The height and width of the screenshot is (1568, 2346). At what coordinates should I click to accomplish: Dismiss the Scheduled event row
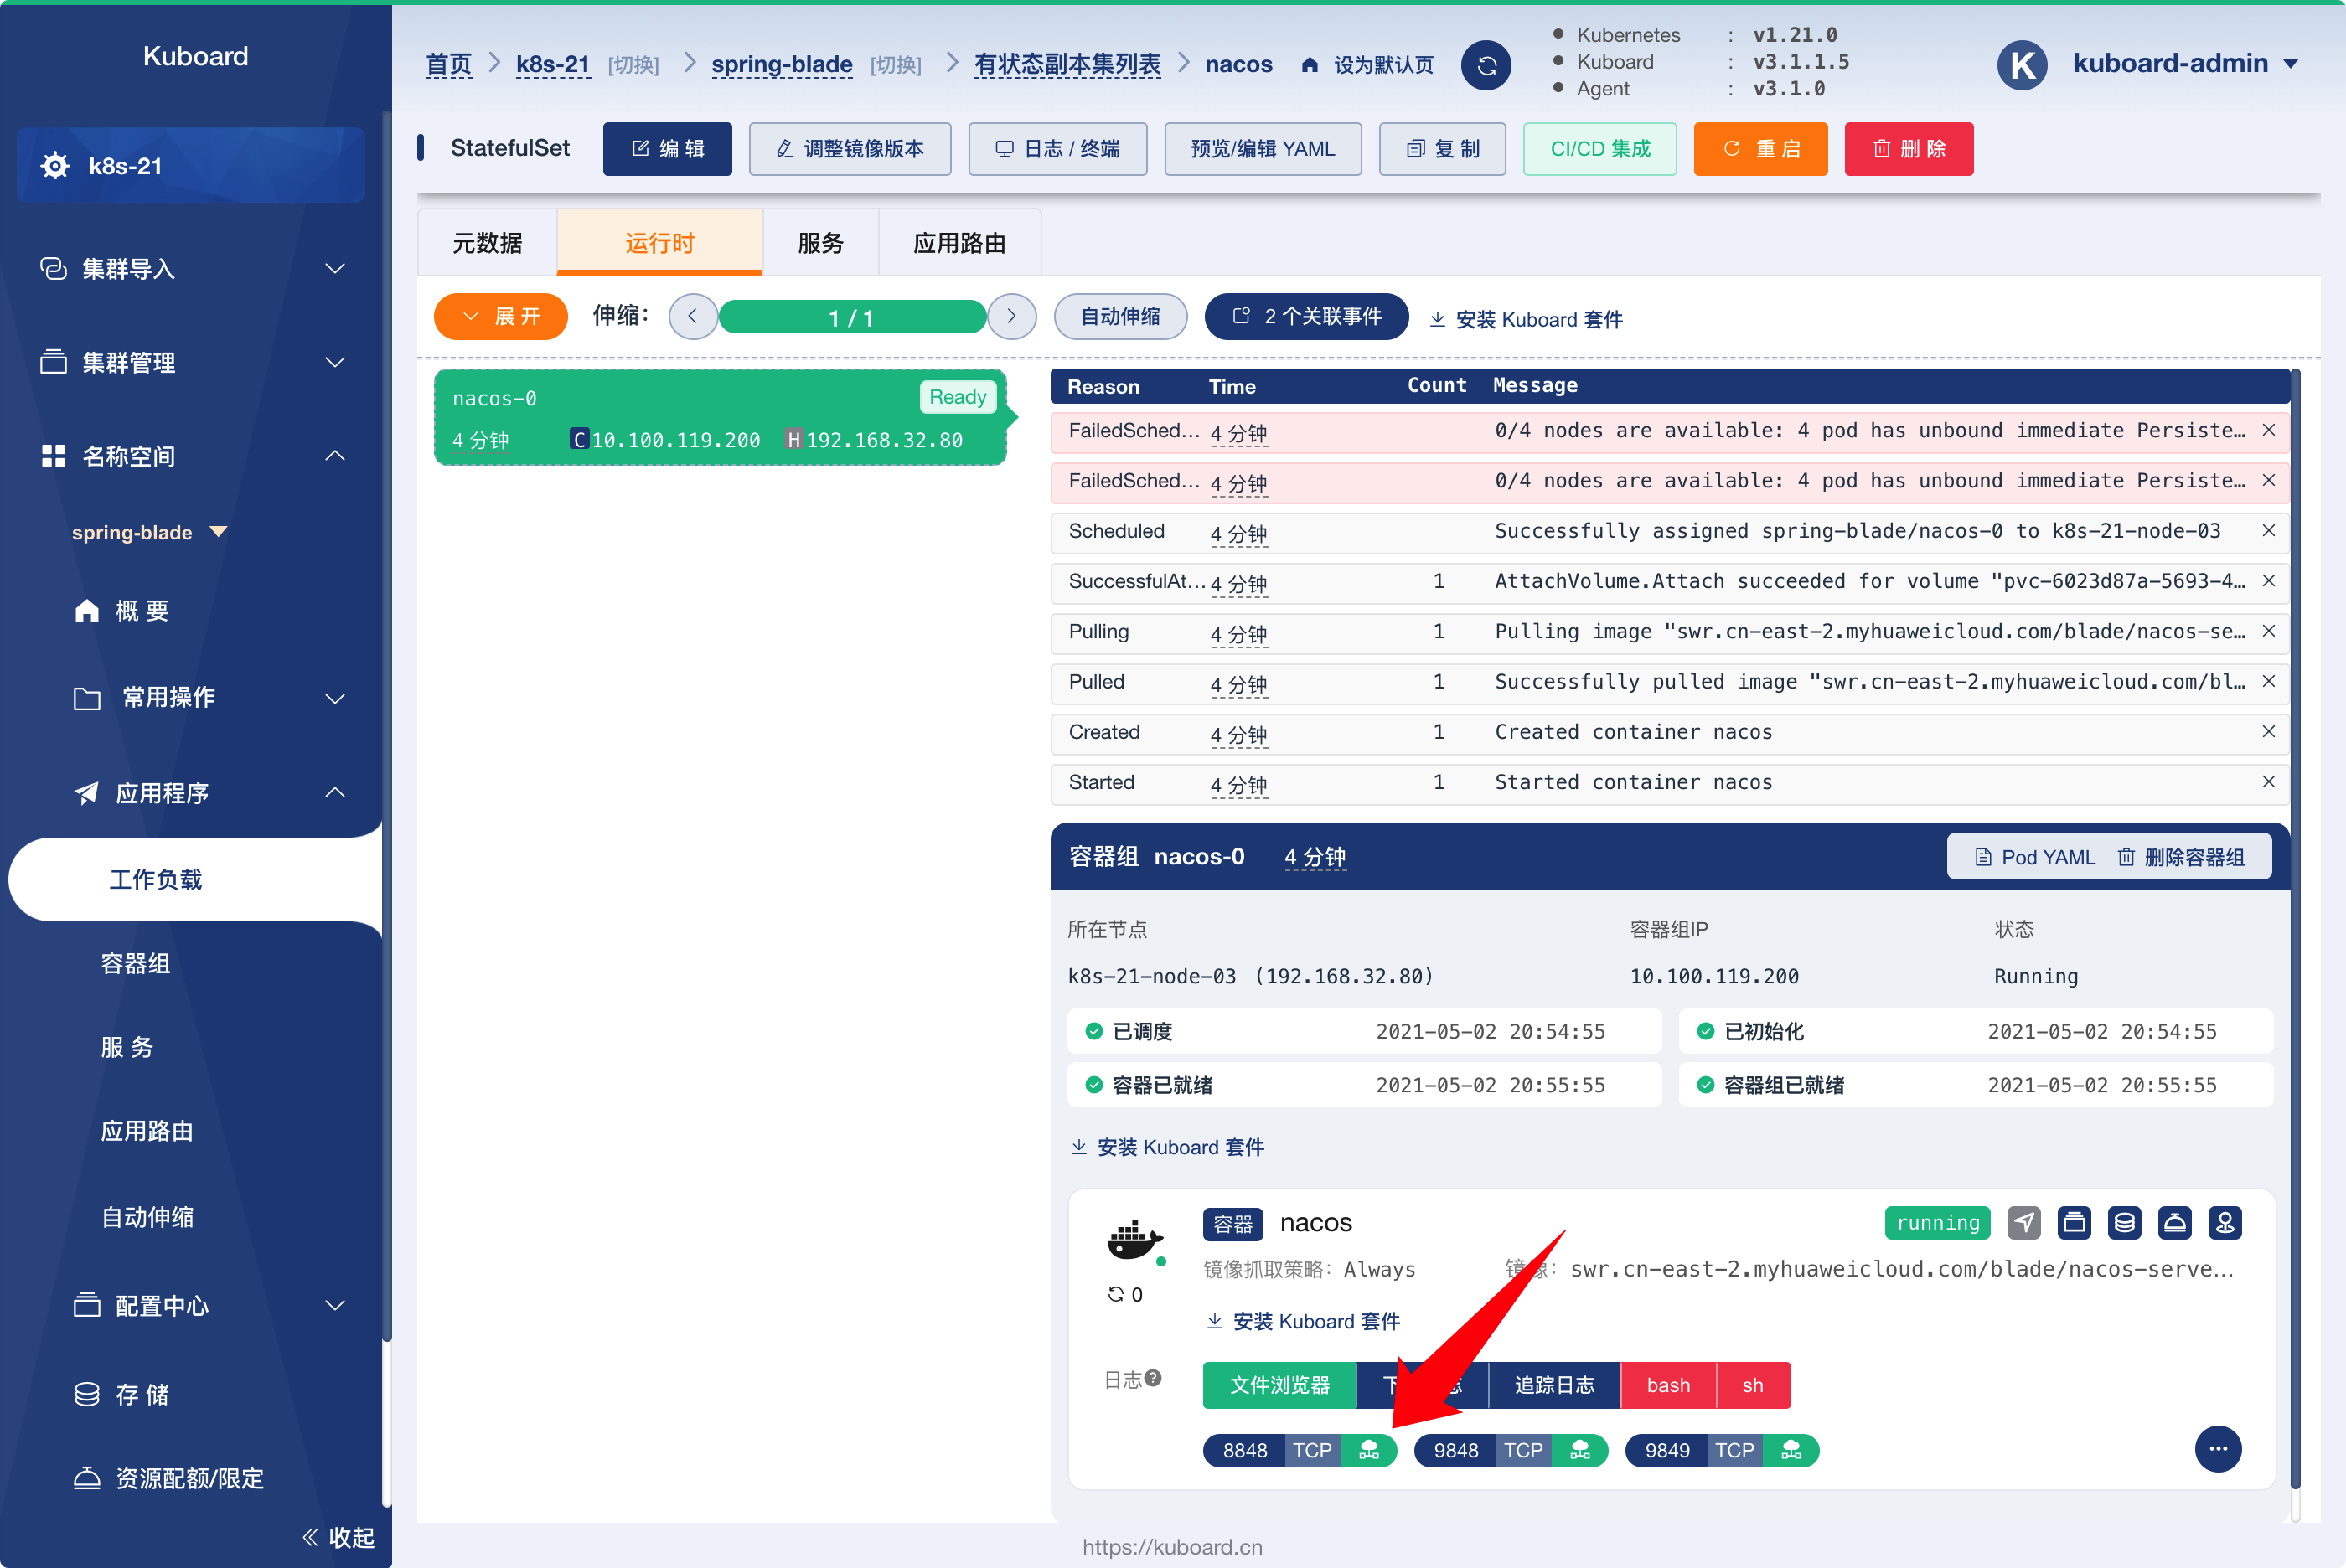pos(2268,531)
